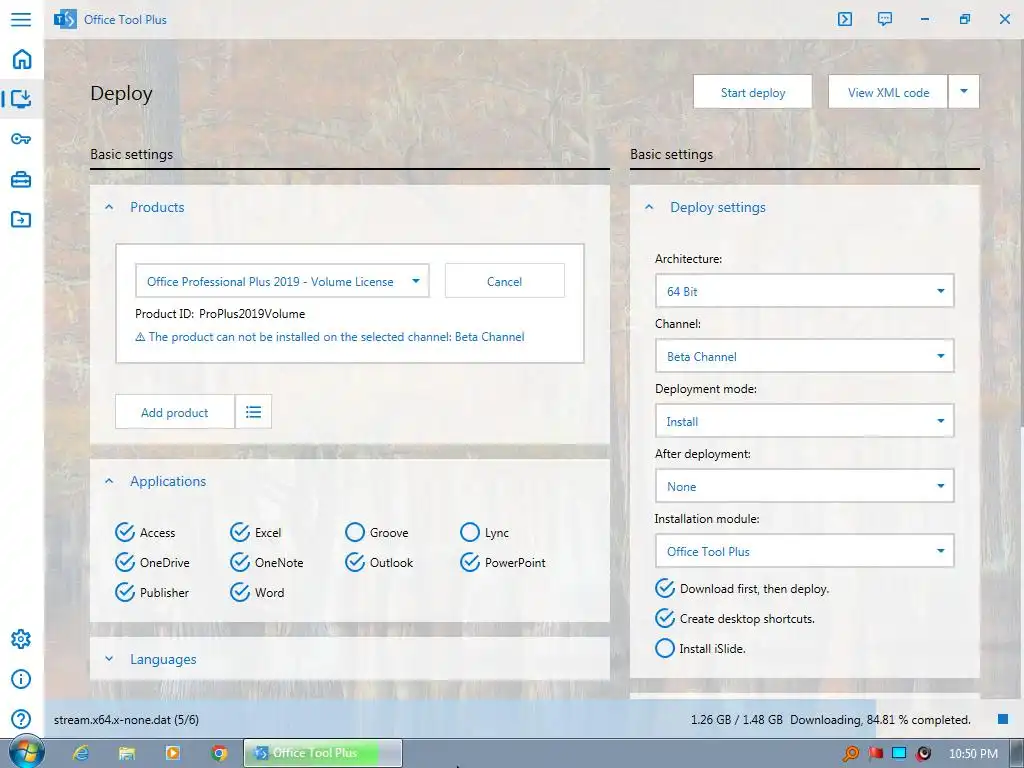The width and height of the screenshot is (1024, 768).
Task: Open the Activate key sidebar icon
Action: click(x=21, y=138)
